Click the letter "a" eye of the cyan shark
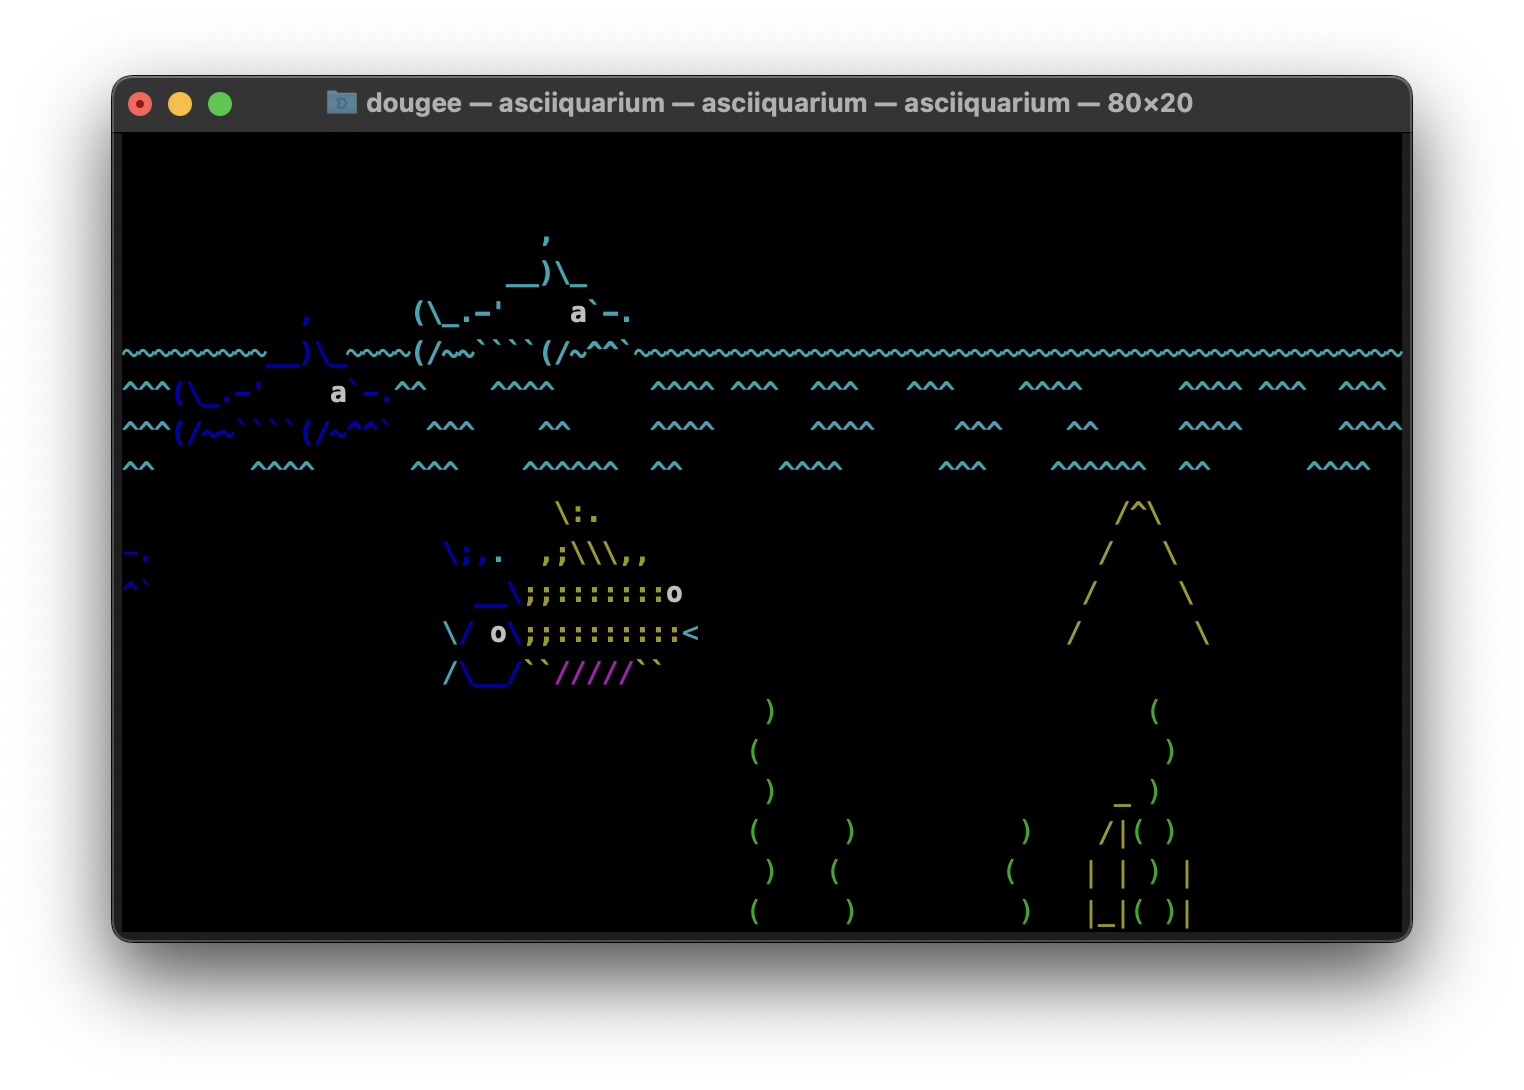 coord(578,313)
